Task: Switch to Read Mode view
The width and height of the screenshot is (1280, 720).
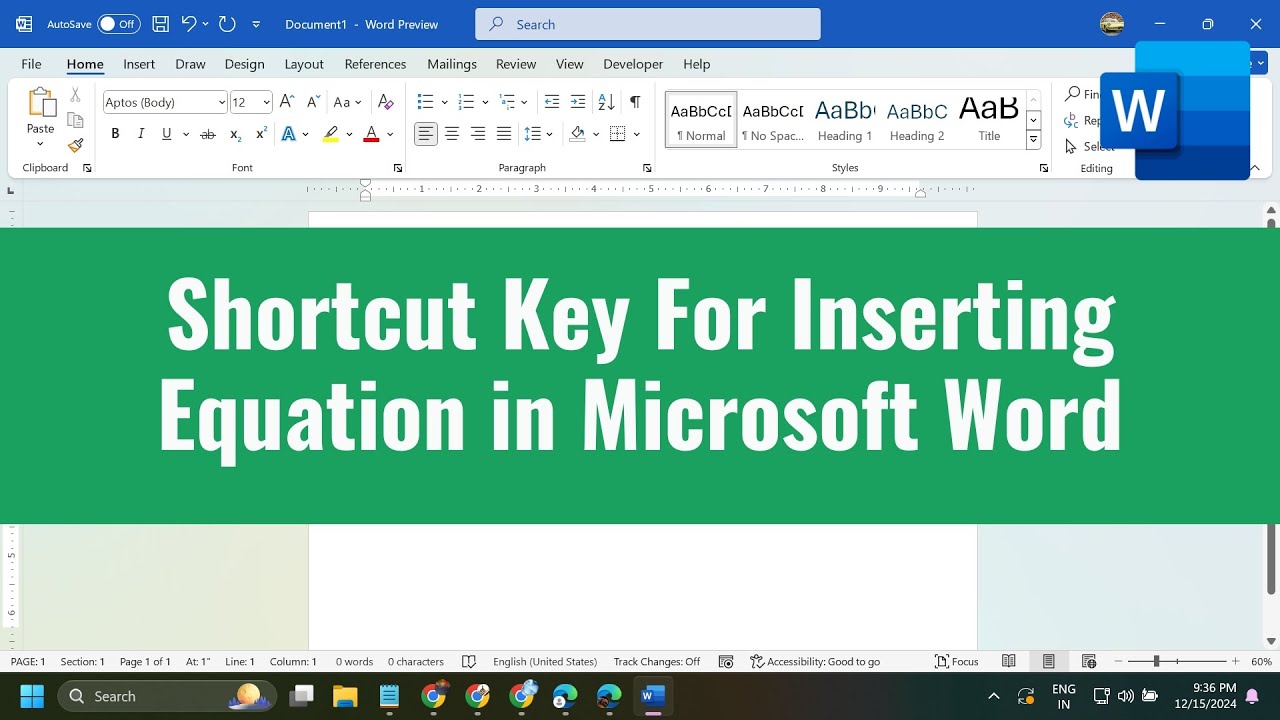Action: [x=1009, y=662]
